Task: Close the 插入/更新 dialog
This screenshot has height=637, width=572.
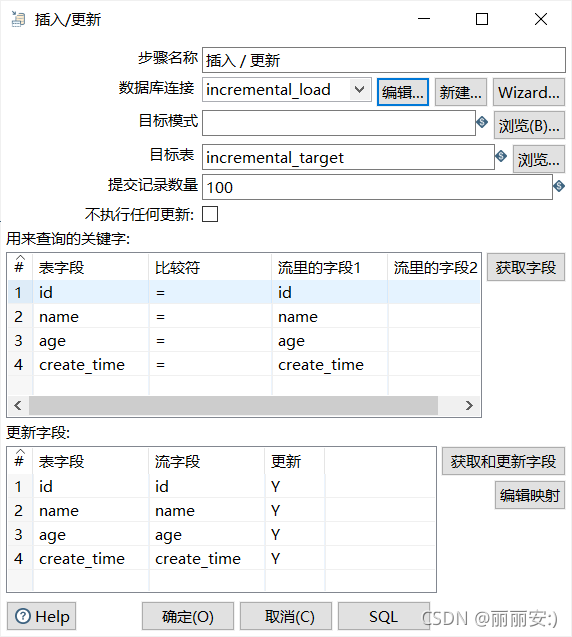Action: [541, 19]
